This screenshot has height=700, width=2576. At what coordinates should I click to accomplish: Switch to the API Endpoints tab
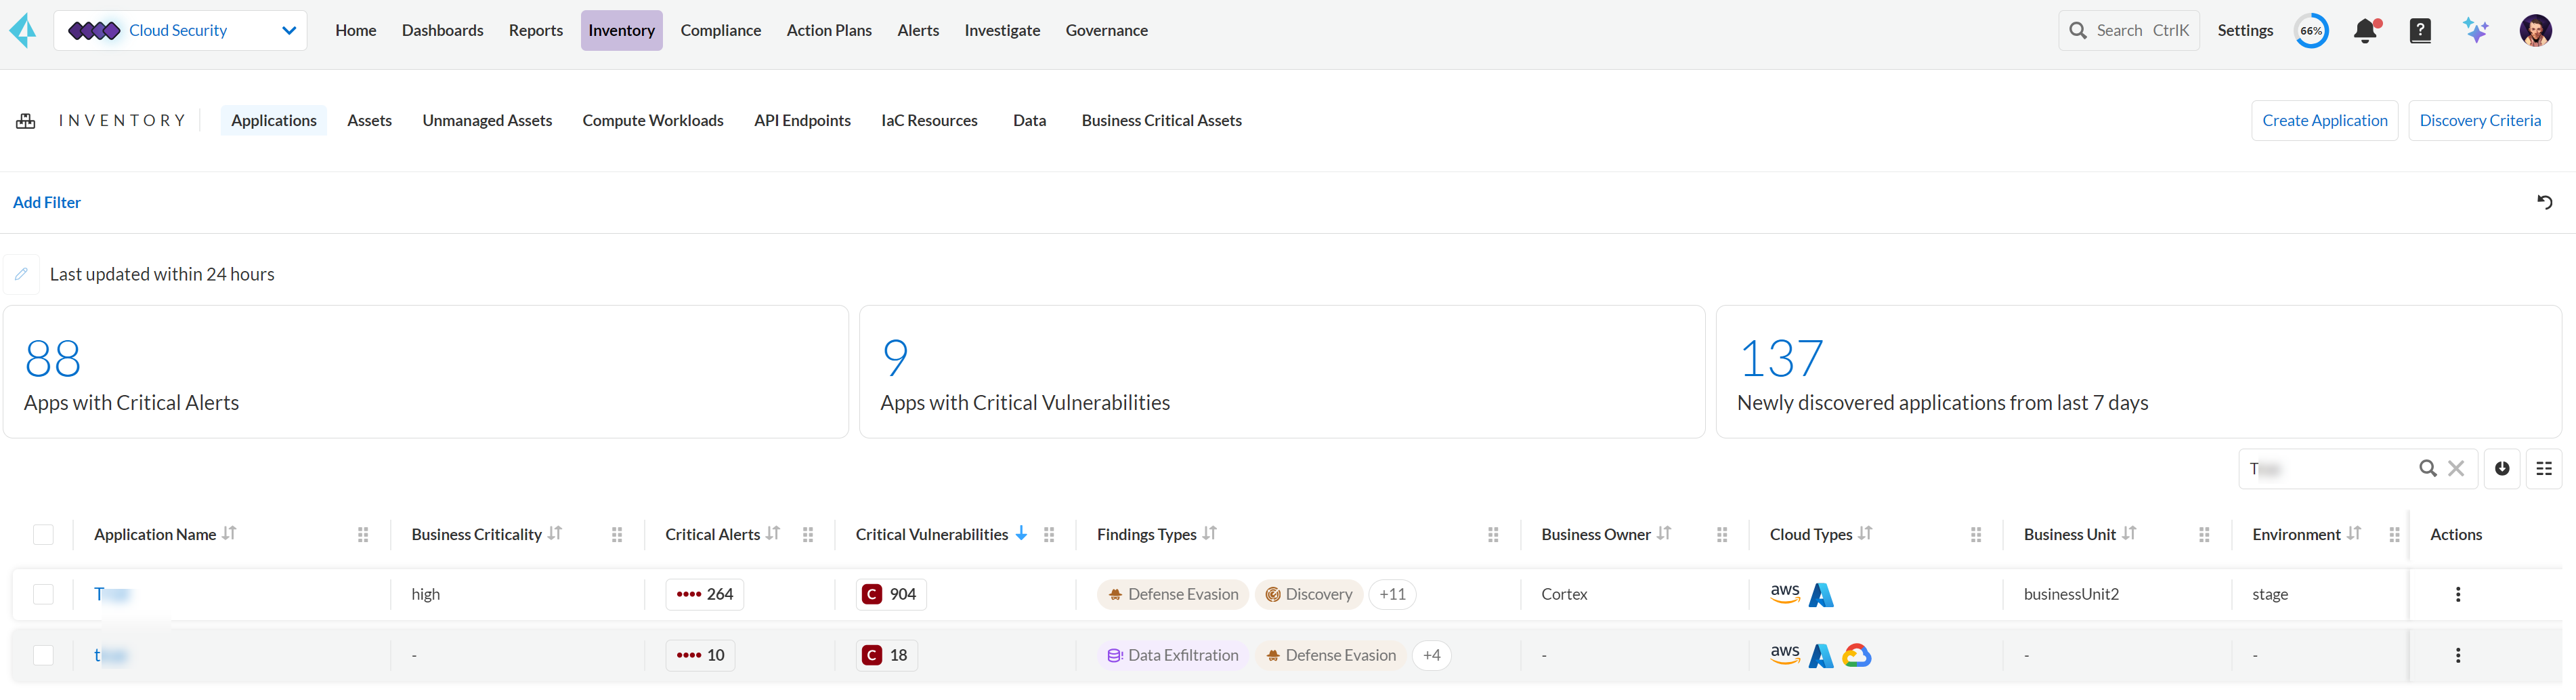[x=802, y=120]
